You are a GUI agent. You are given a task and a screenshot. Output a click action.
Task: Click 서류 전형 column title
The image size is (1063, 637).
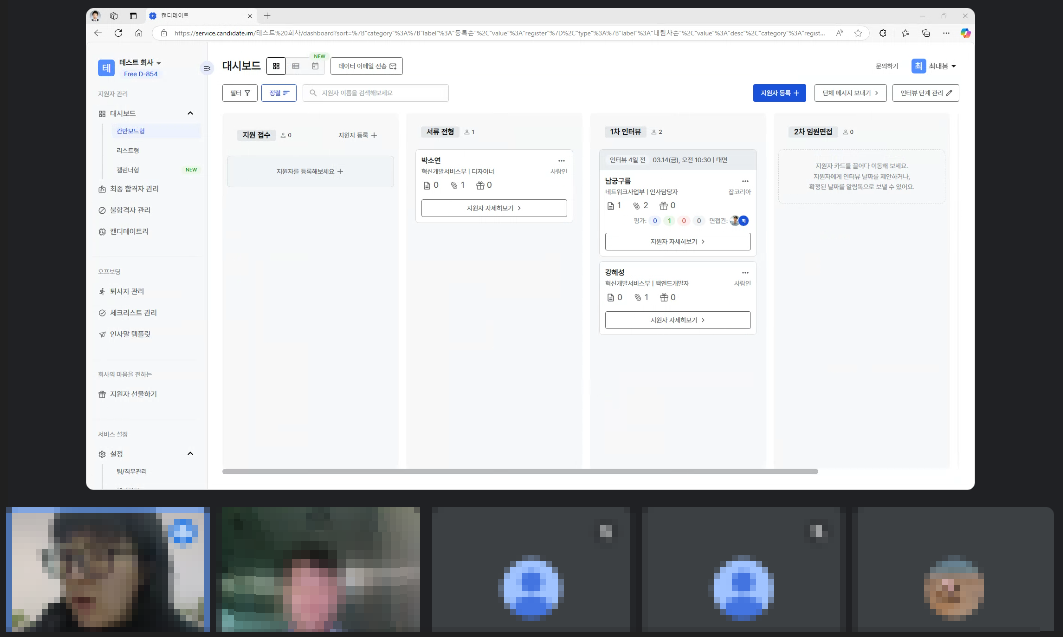tap(440, 132)
